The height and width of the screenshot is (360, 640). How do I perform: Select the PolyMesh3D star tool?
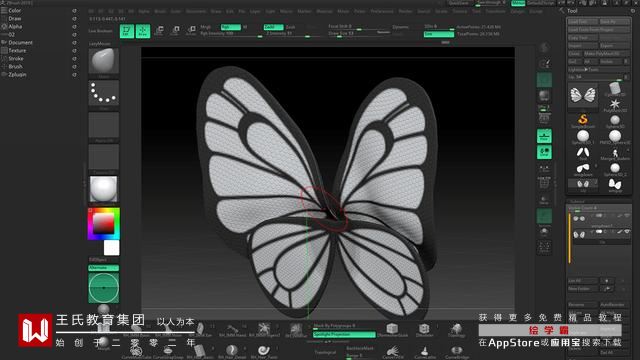point(615,104)
